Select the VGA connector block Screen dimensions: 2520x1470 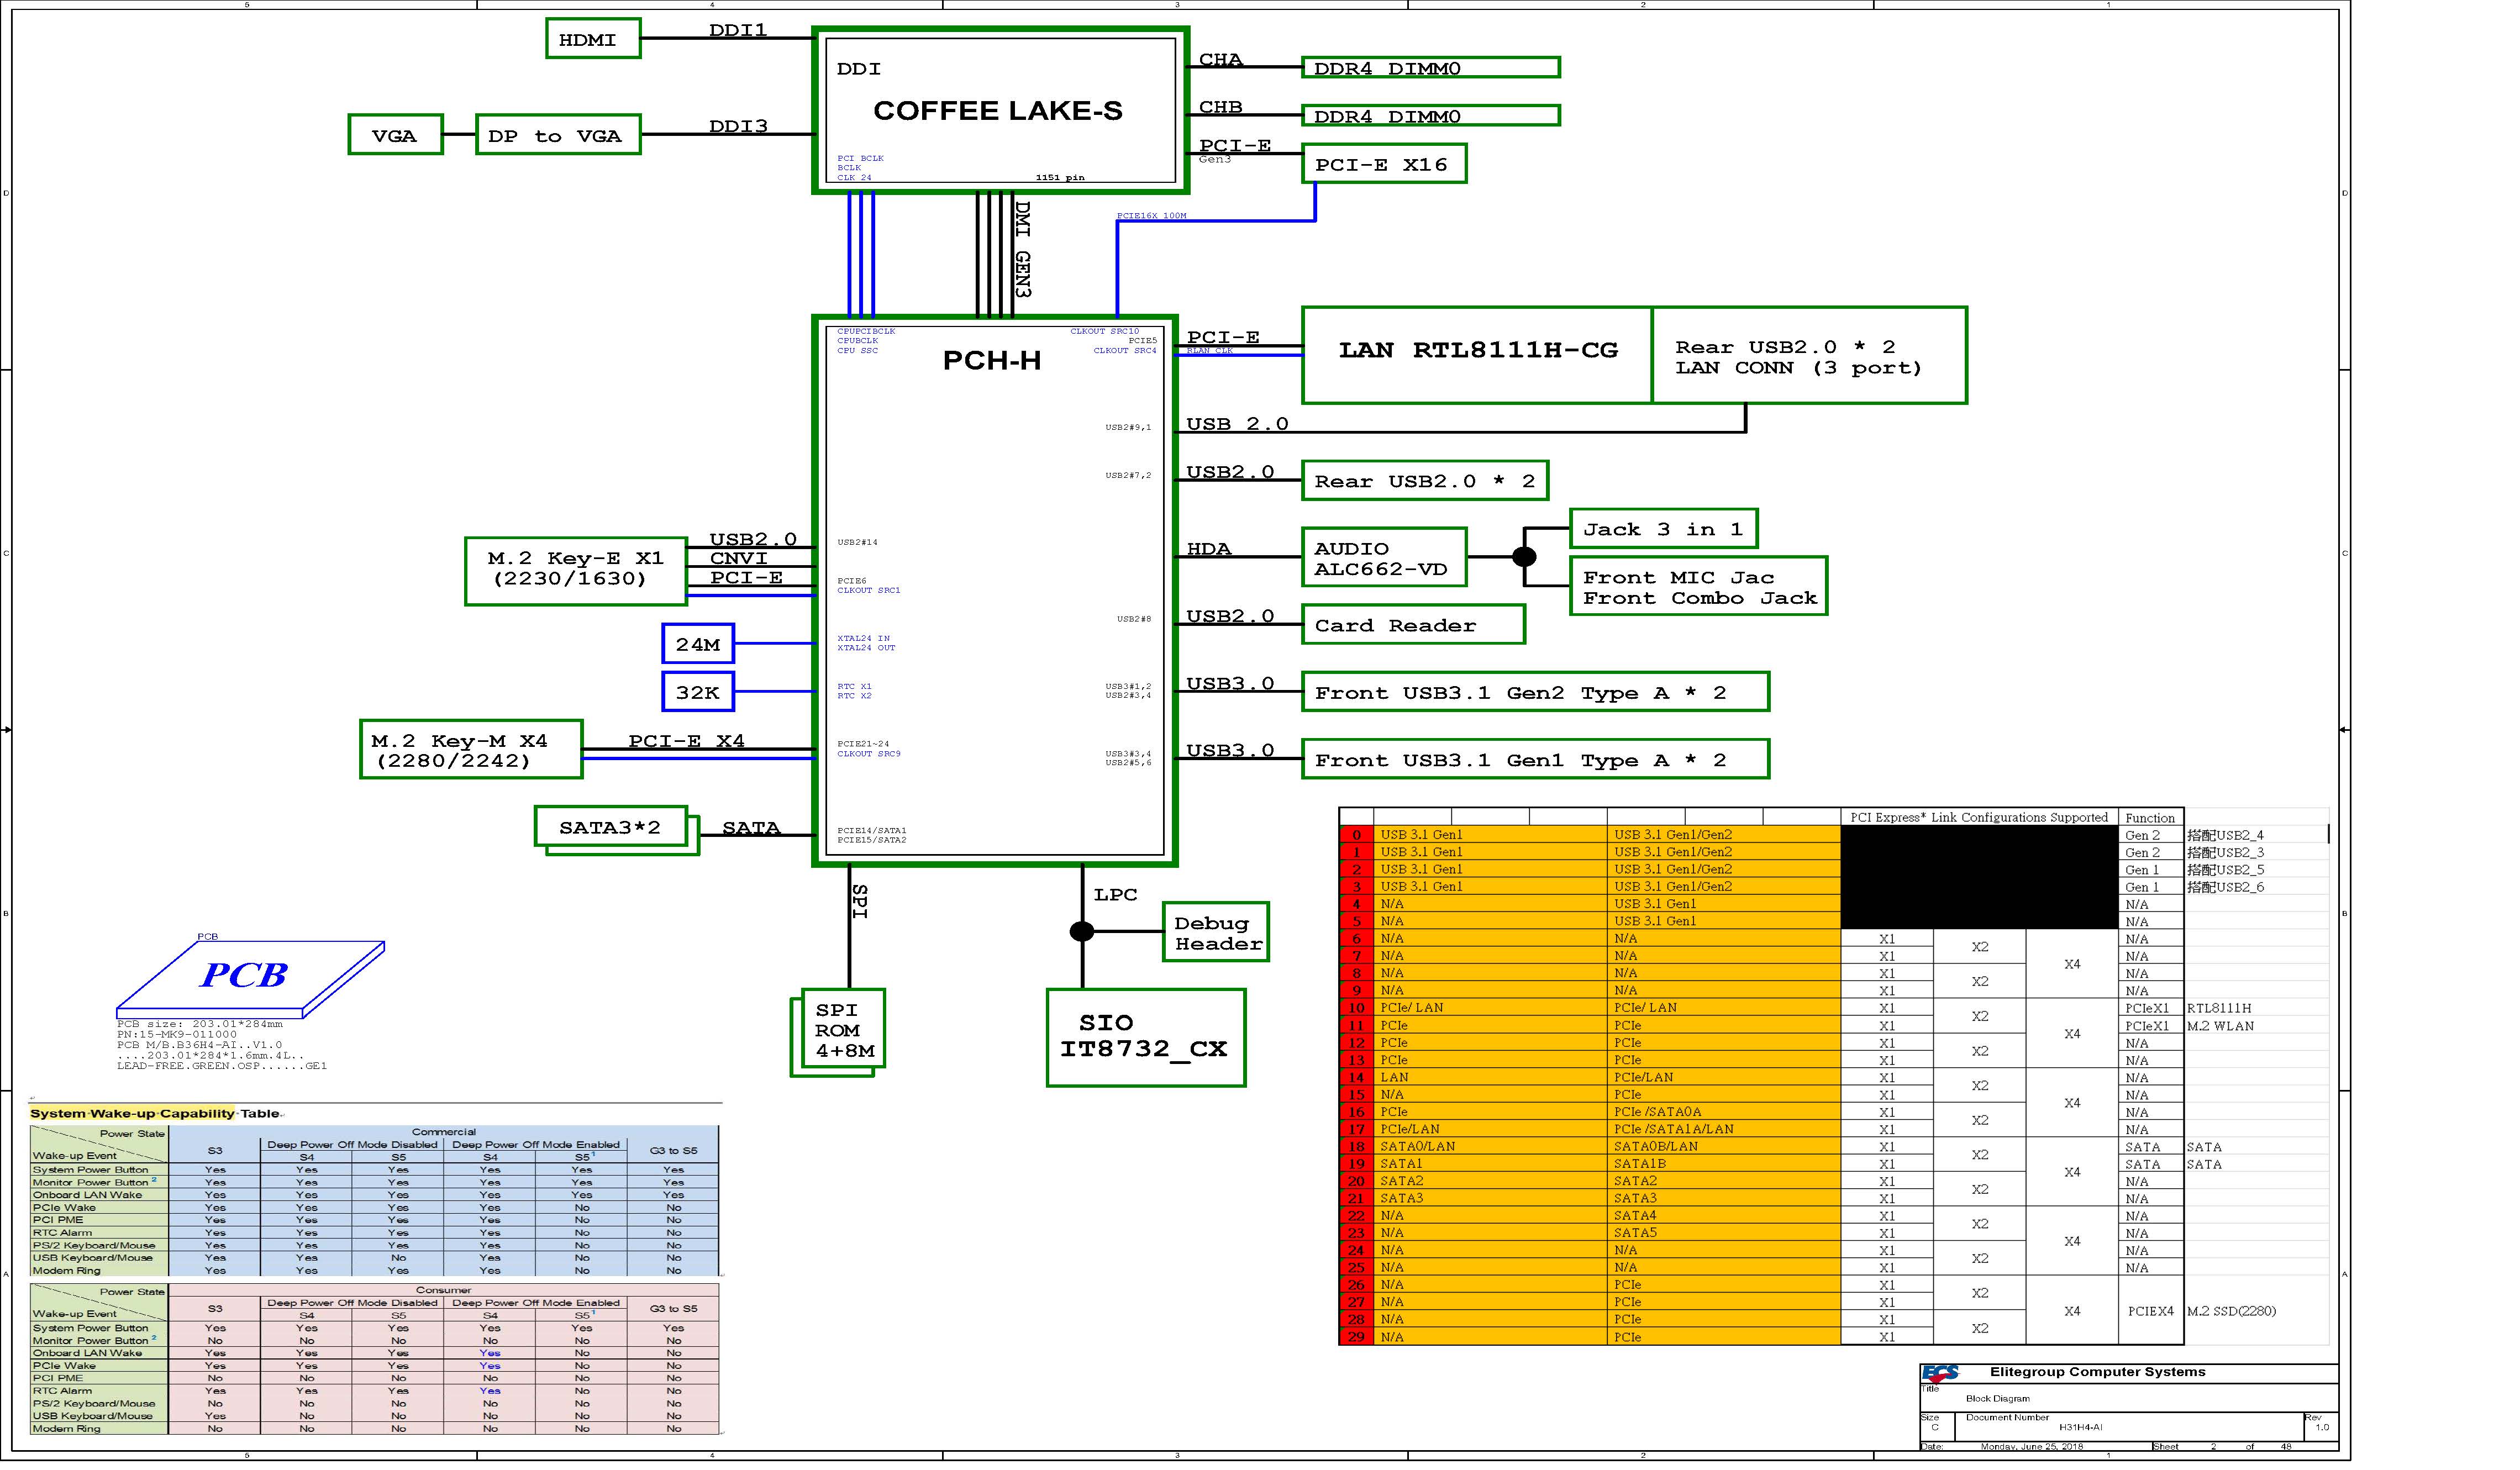tap(395, 134)
